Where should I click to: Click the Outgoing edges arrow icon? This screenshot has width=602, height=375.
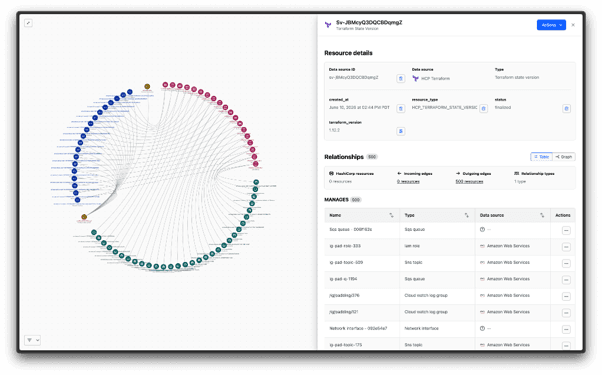458,173
